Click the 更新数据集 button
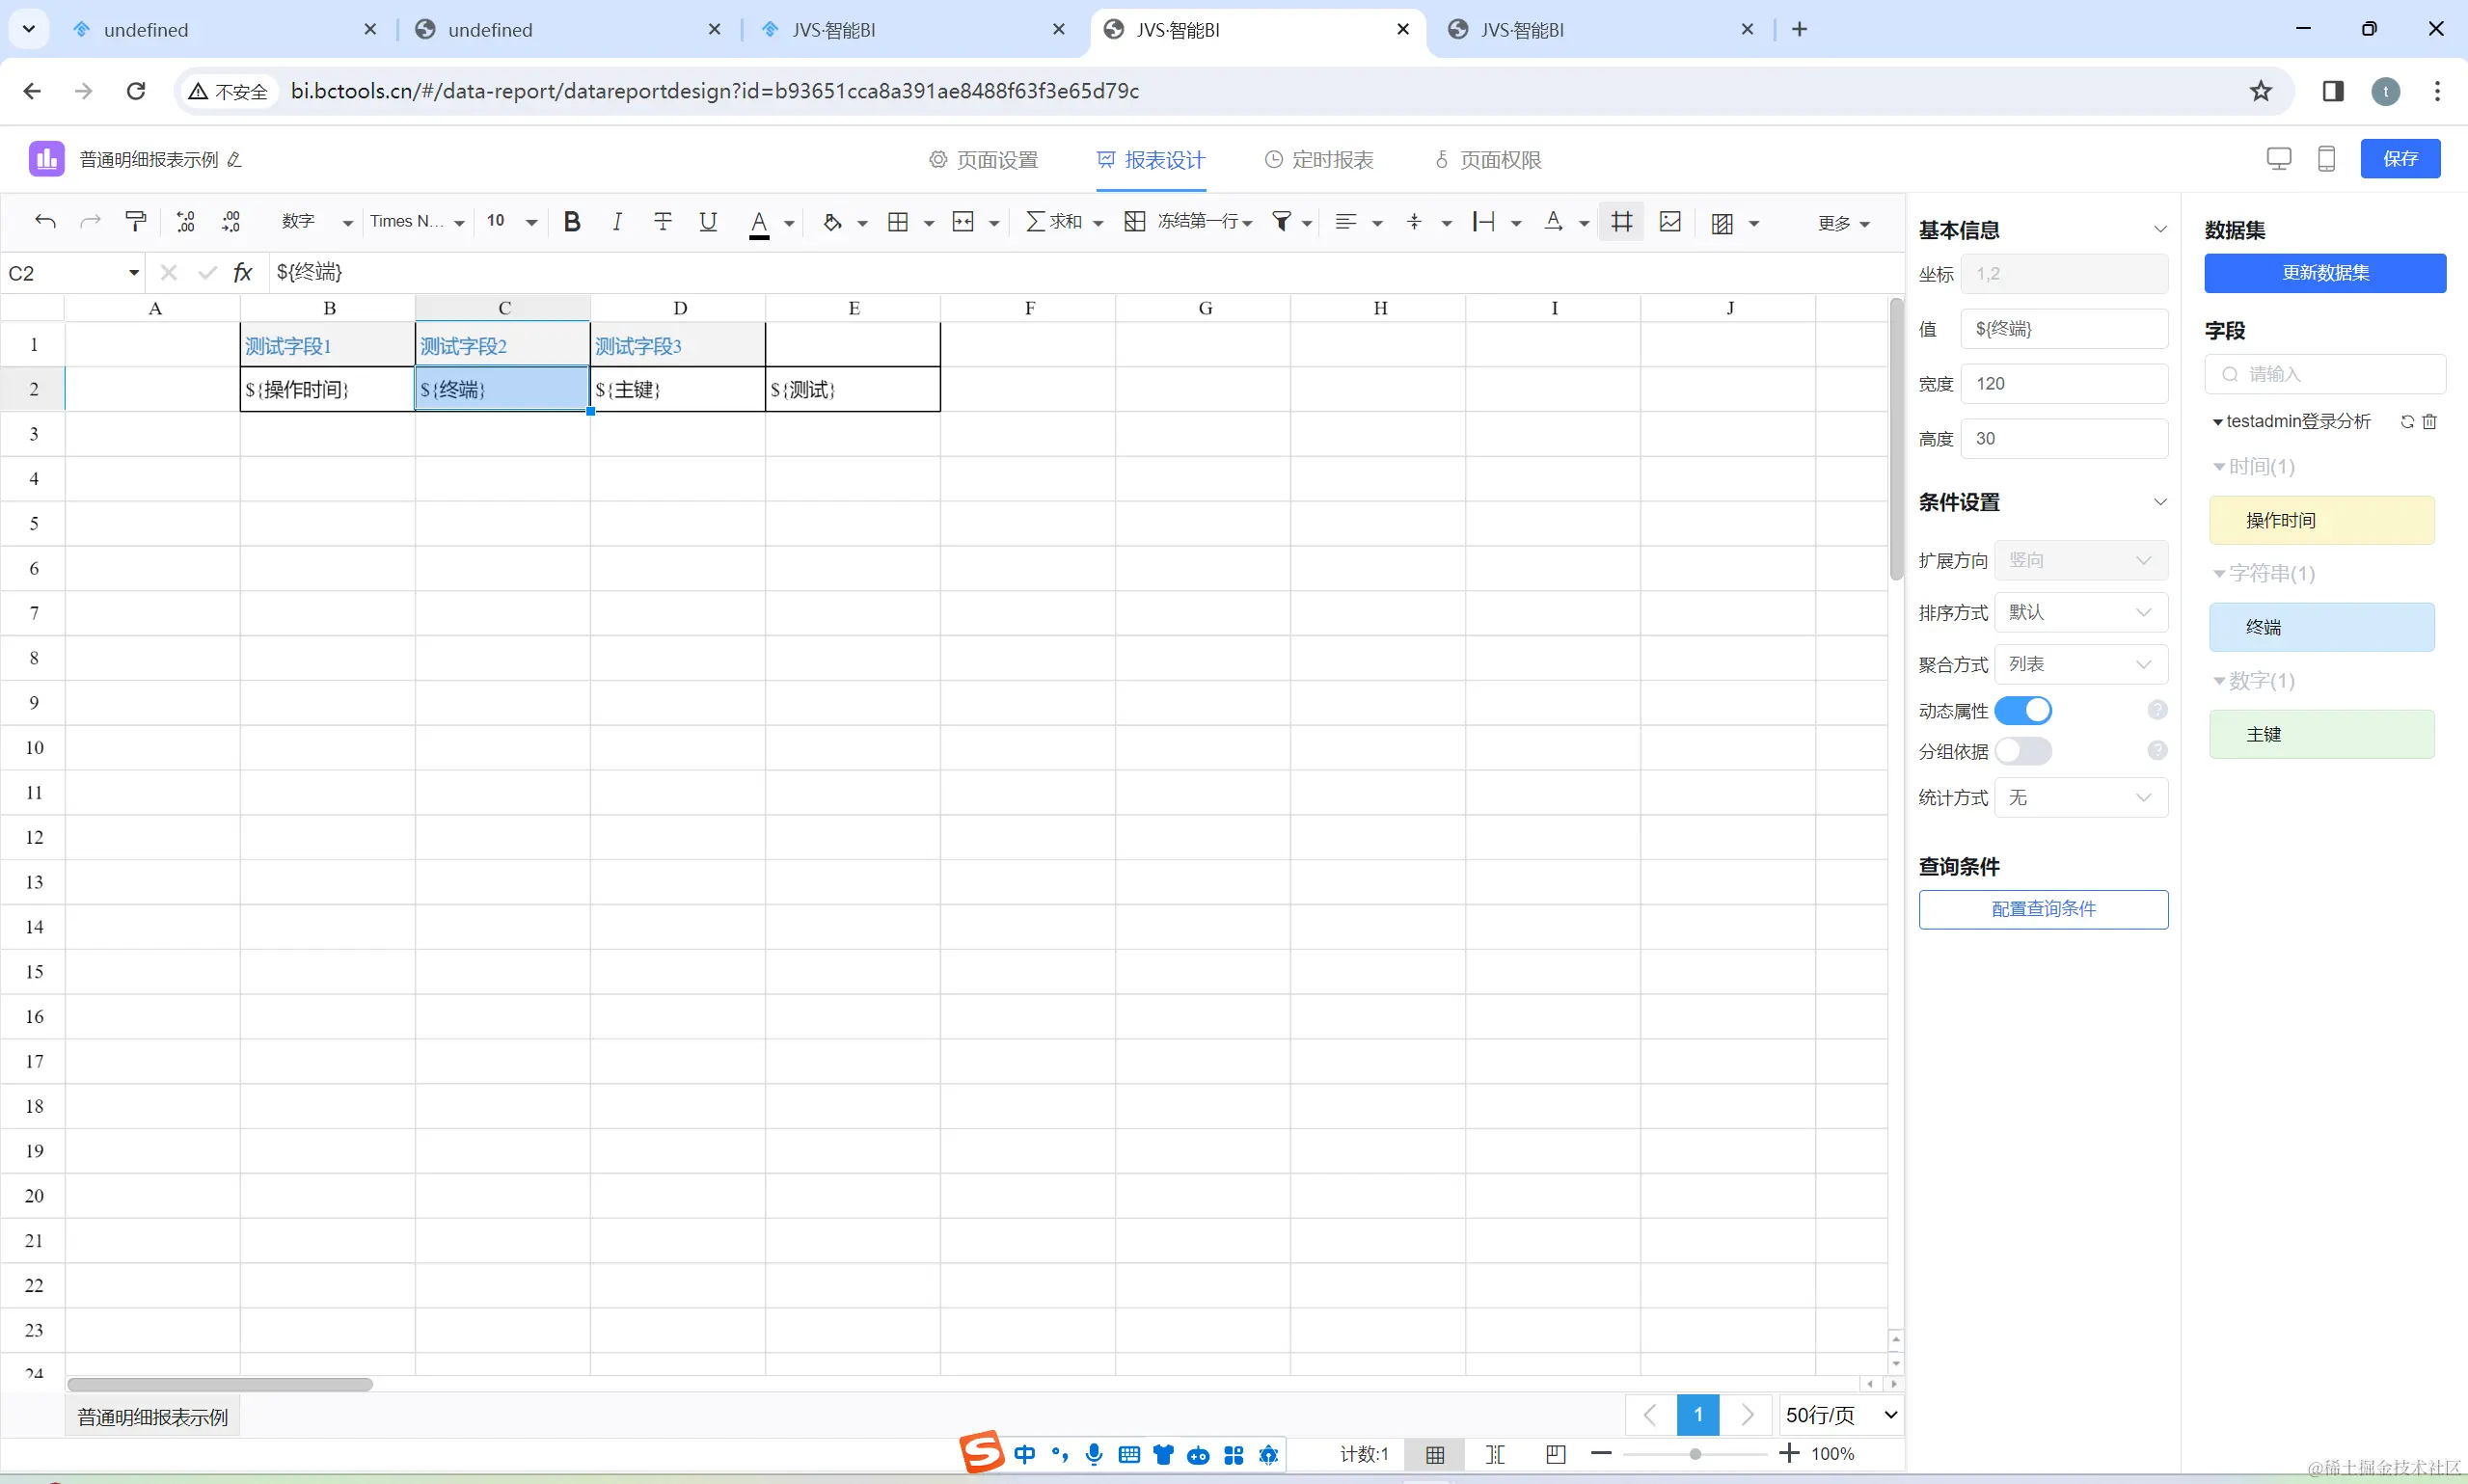Viewport: 2468px width, 1484px height. [2325, 273]
